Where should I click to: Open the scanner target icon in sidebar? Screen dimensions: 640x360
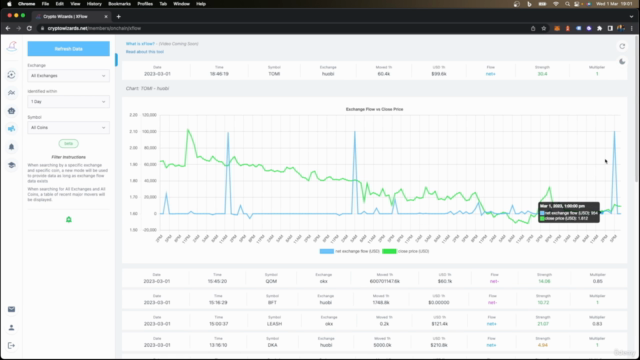pos(11,75)
